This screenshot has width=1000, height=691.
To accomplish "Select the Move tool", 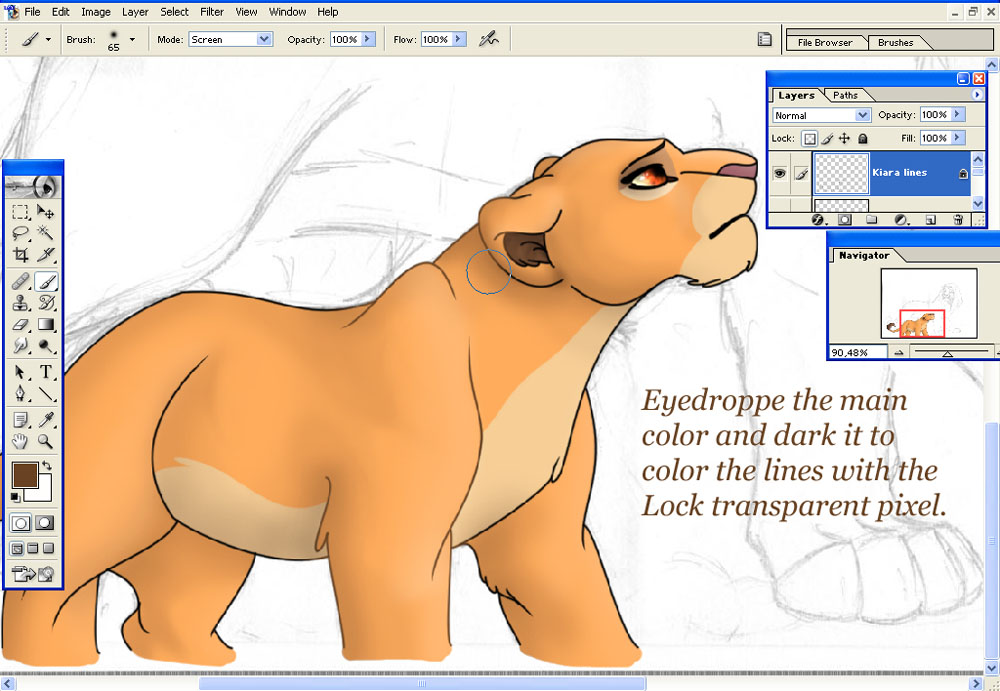I will [45, 211].
